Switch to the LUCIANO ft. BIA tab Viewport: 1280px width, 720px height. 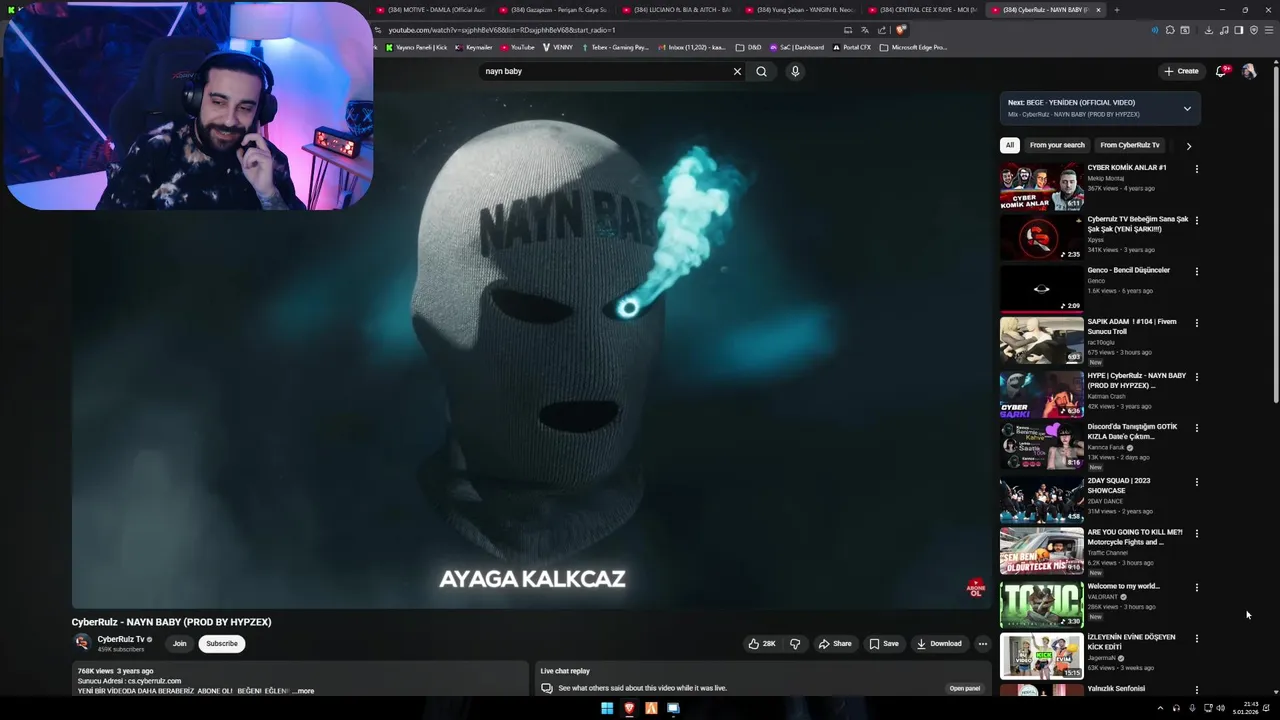point(678,10)
